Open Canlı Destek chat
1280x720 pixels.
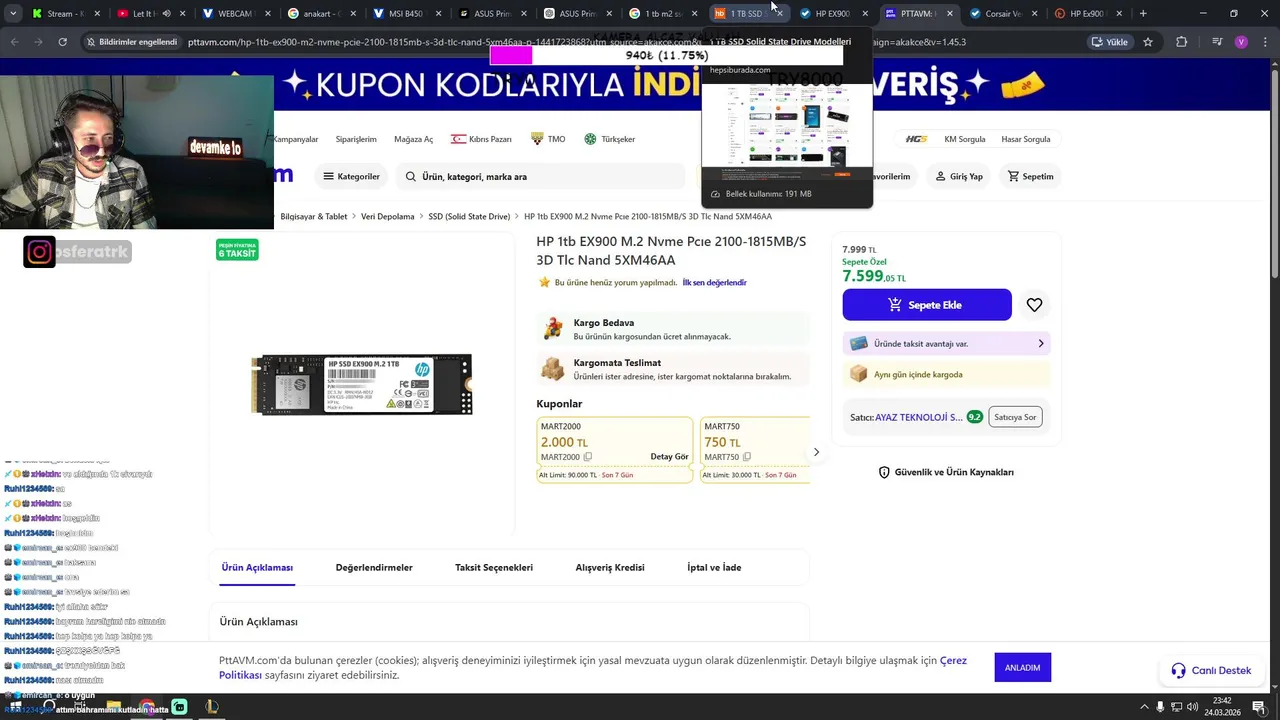click(1211, 670)
